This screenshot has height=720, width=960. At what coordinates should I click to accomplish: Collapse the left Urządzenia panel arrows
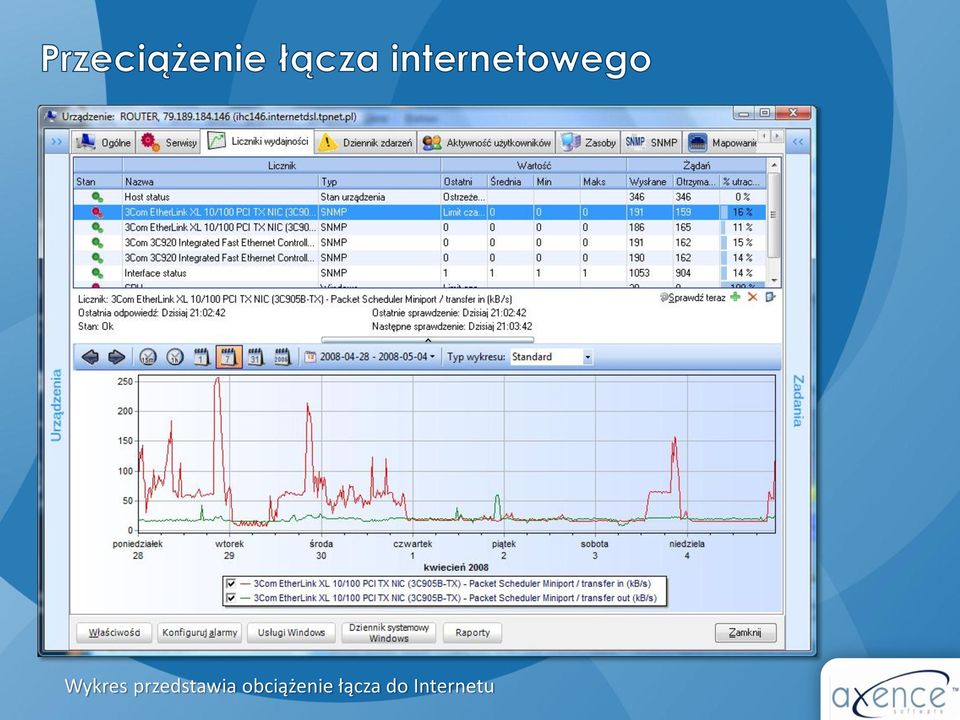(57, 142)
